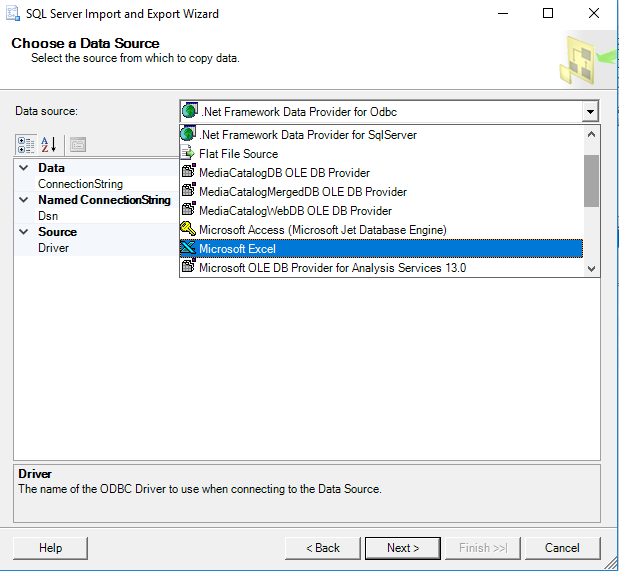Select Microsoft Excel data source
The width and height of the screenshot is (619, 571).
tap(381, 248)
